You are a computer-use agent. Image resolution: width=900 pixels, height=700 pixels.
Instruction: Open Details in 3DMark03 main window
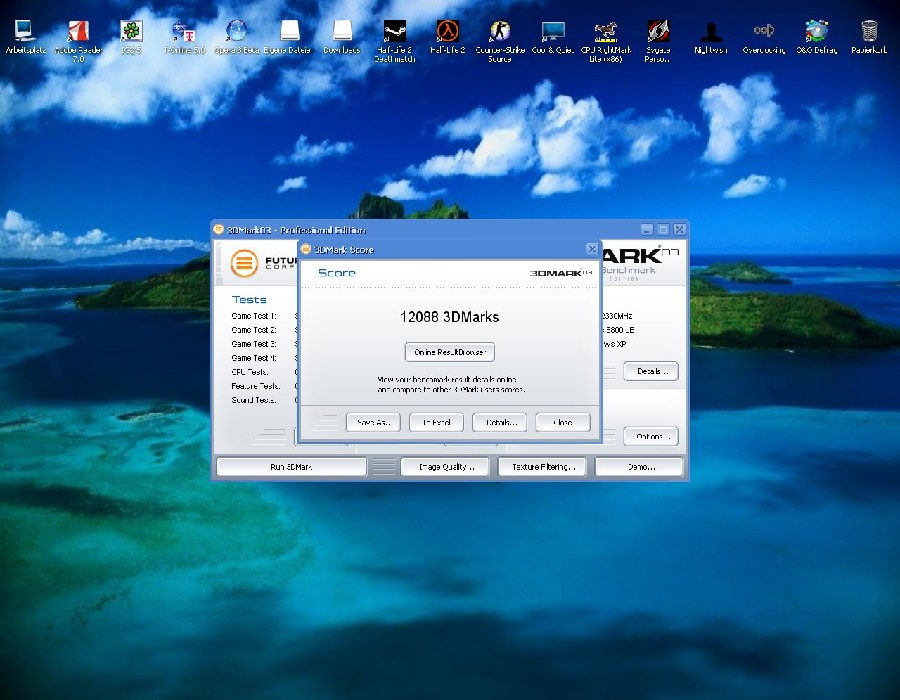pyautogui.click(x=651, y=371)
